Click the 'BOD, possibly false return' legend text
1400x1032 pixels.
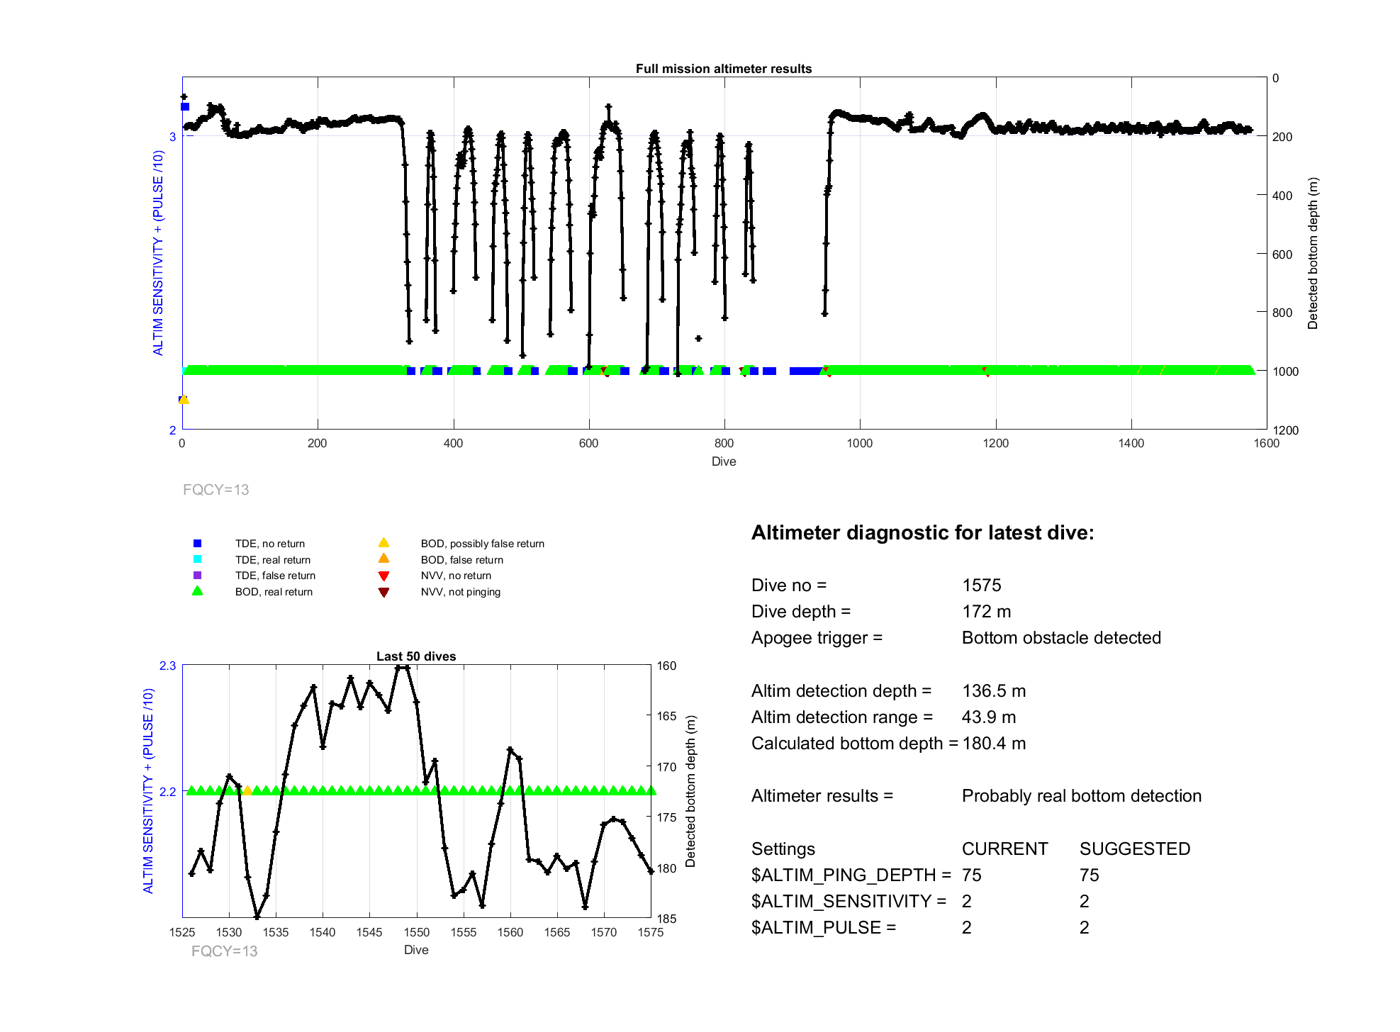(483, 544)
